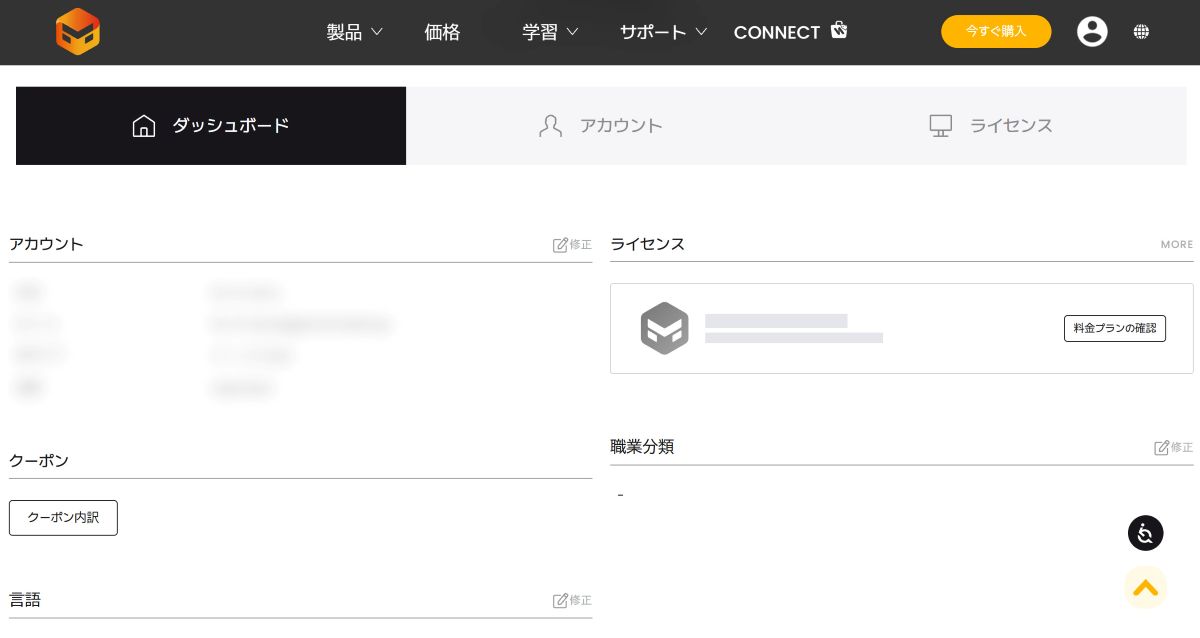Expand the サポート dropdown menu

[663, 32]
